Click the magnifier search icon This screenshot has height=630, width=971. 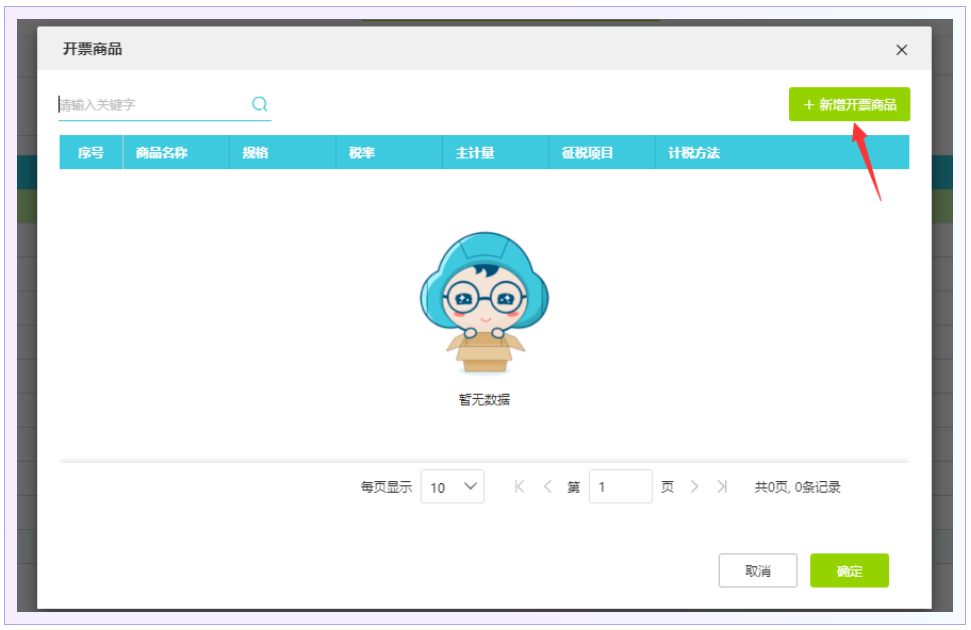pos(260,104)
